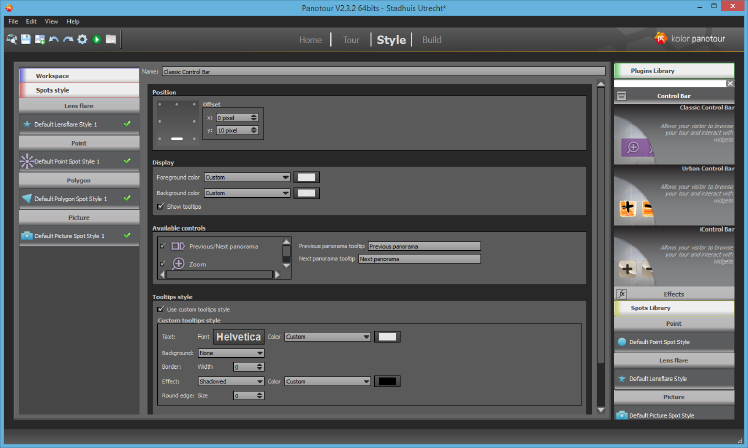Clear the plugins search with the X
Image resolution: width=748 pixels, height=448 pixels.
(x=730, y=83)
